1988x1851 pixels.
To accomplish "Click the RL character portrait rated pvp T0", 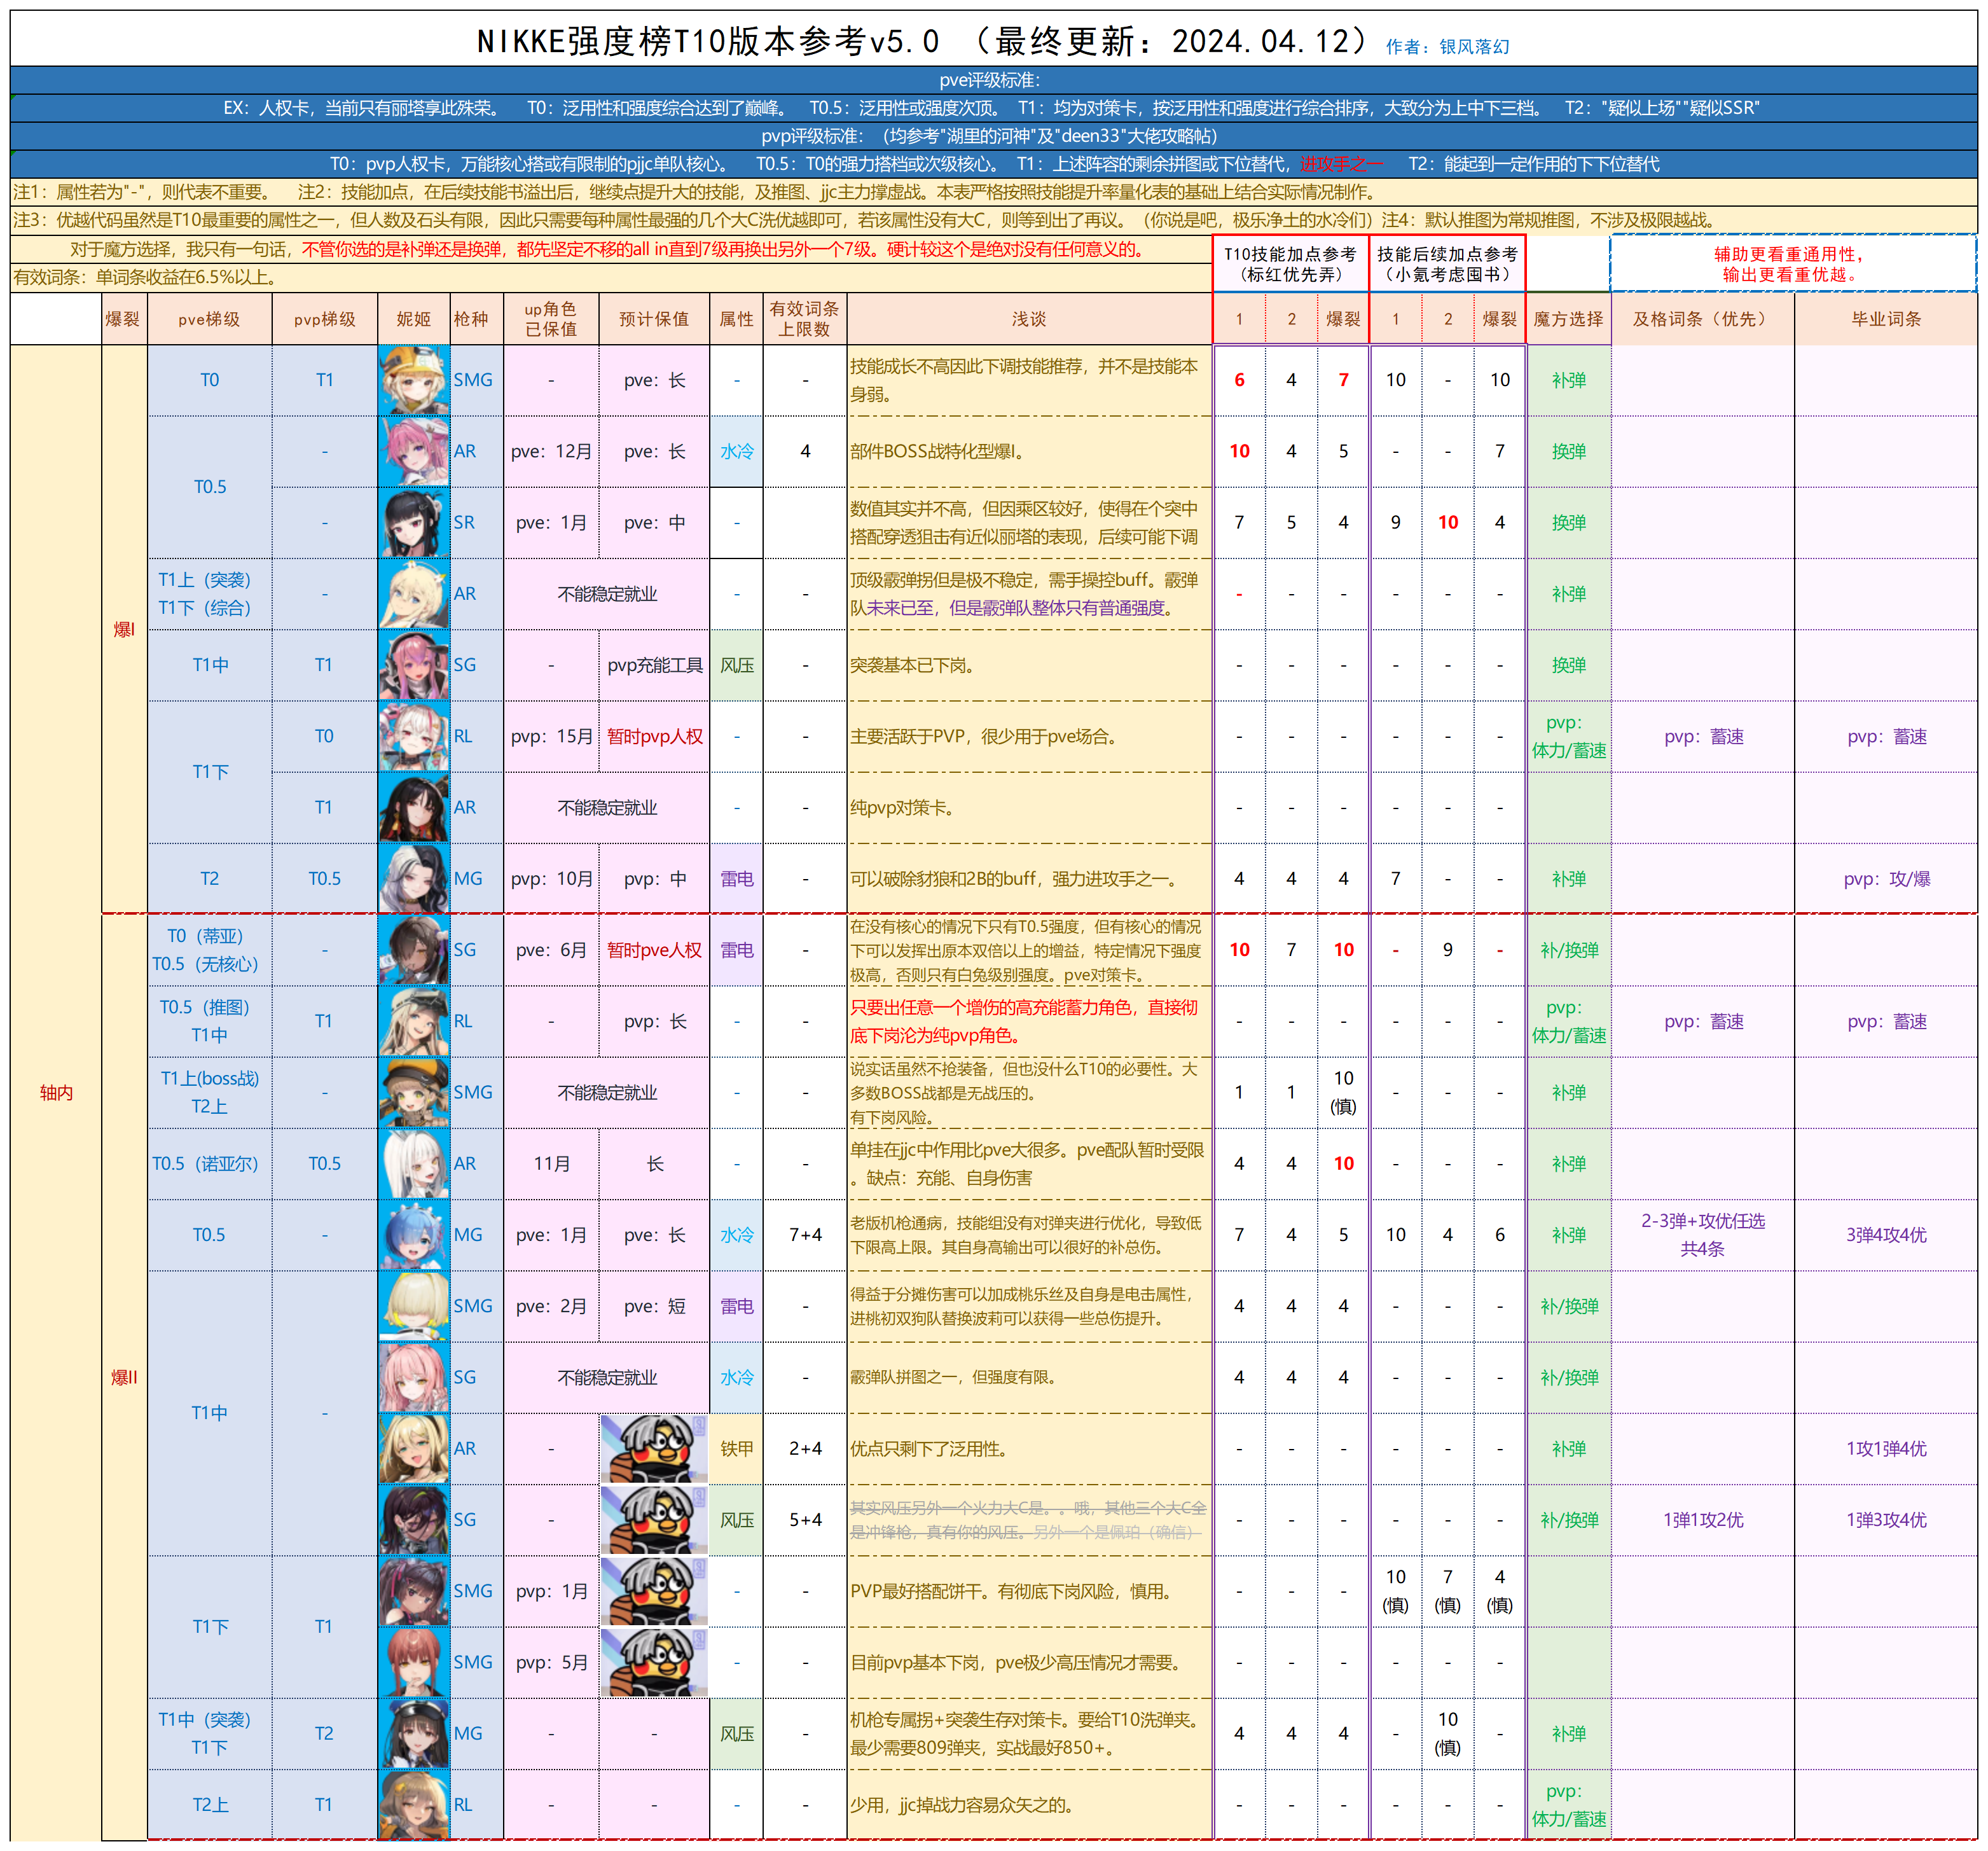I will point(415,737).
